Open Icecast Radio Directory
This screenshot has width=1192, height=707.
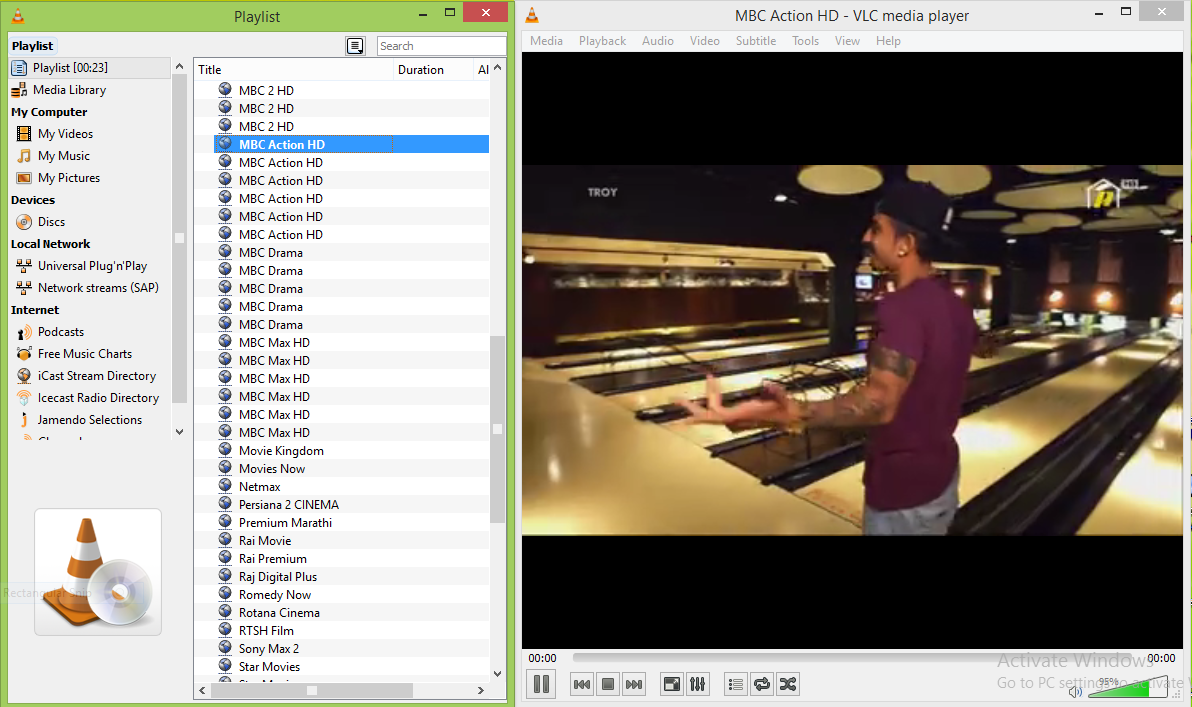tap(98, 398)
